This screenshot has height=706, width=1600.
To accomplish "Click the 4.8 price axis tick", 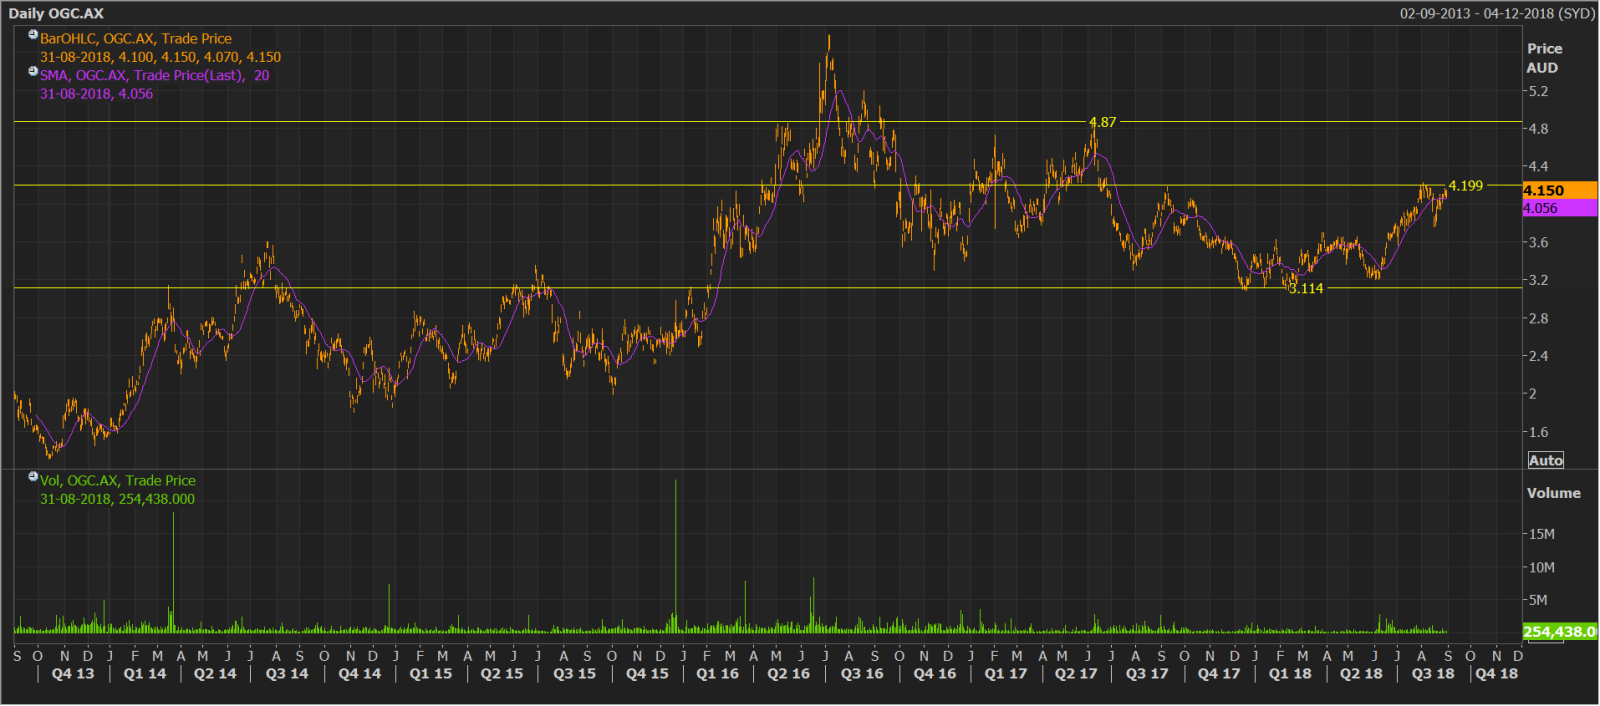I will [x=1538, y=129].
